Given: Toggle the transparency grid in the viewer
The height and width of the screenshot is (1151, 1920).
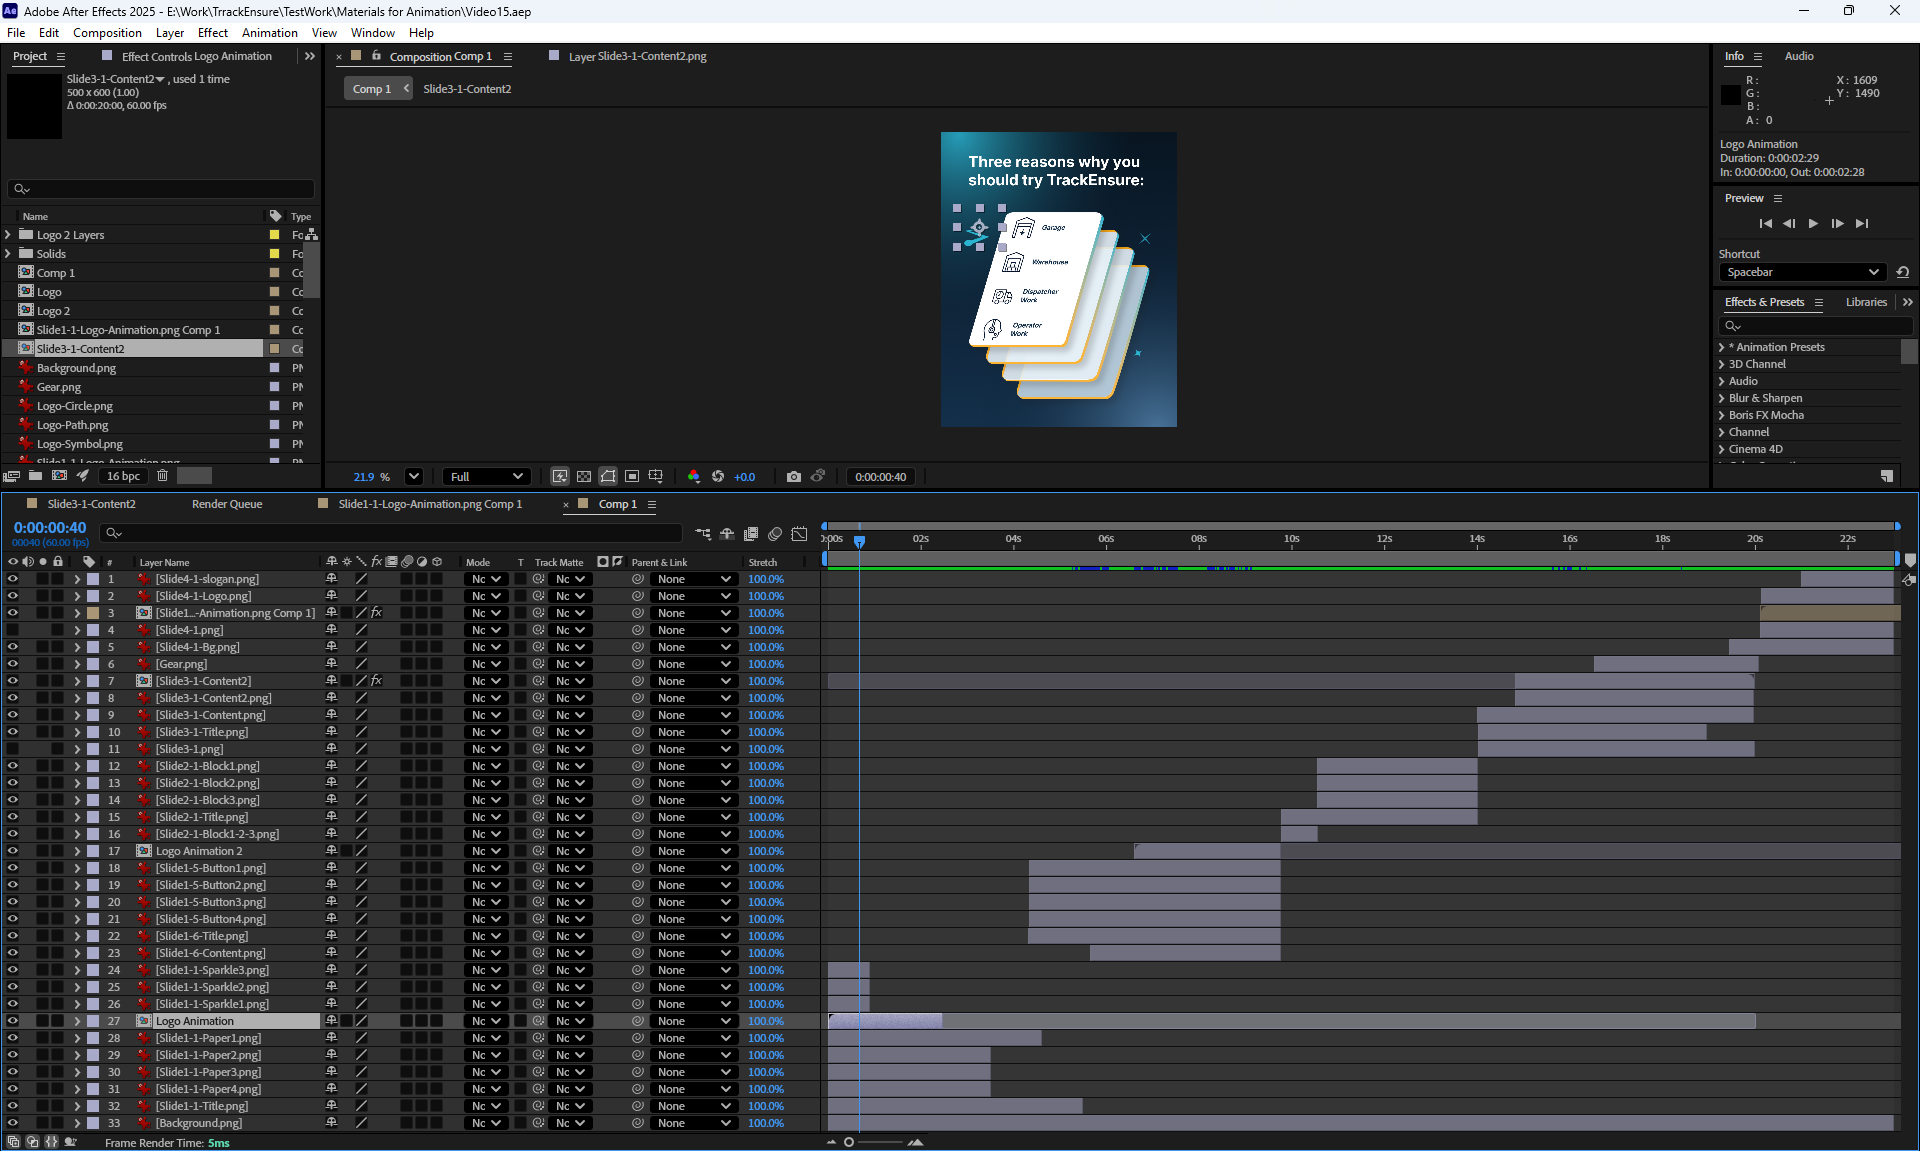Looking at the screenshot, I should click(584, 477).
